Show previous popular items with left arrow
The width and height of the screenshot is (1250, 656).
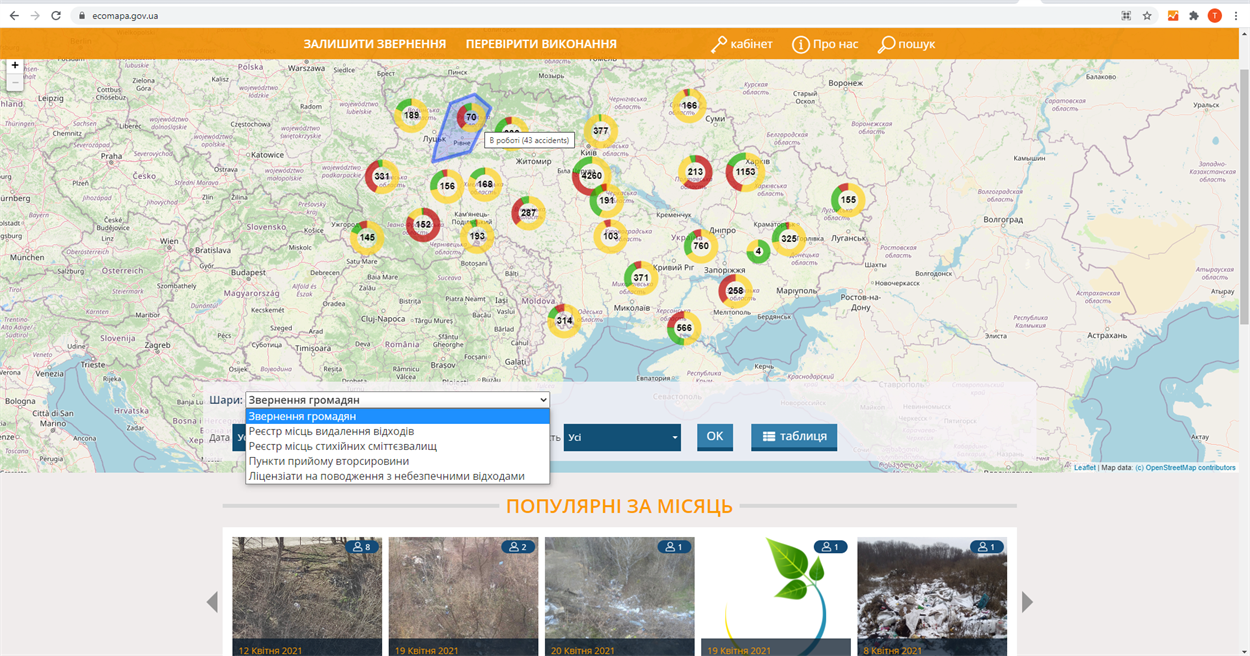[x=212, y=602]
